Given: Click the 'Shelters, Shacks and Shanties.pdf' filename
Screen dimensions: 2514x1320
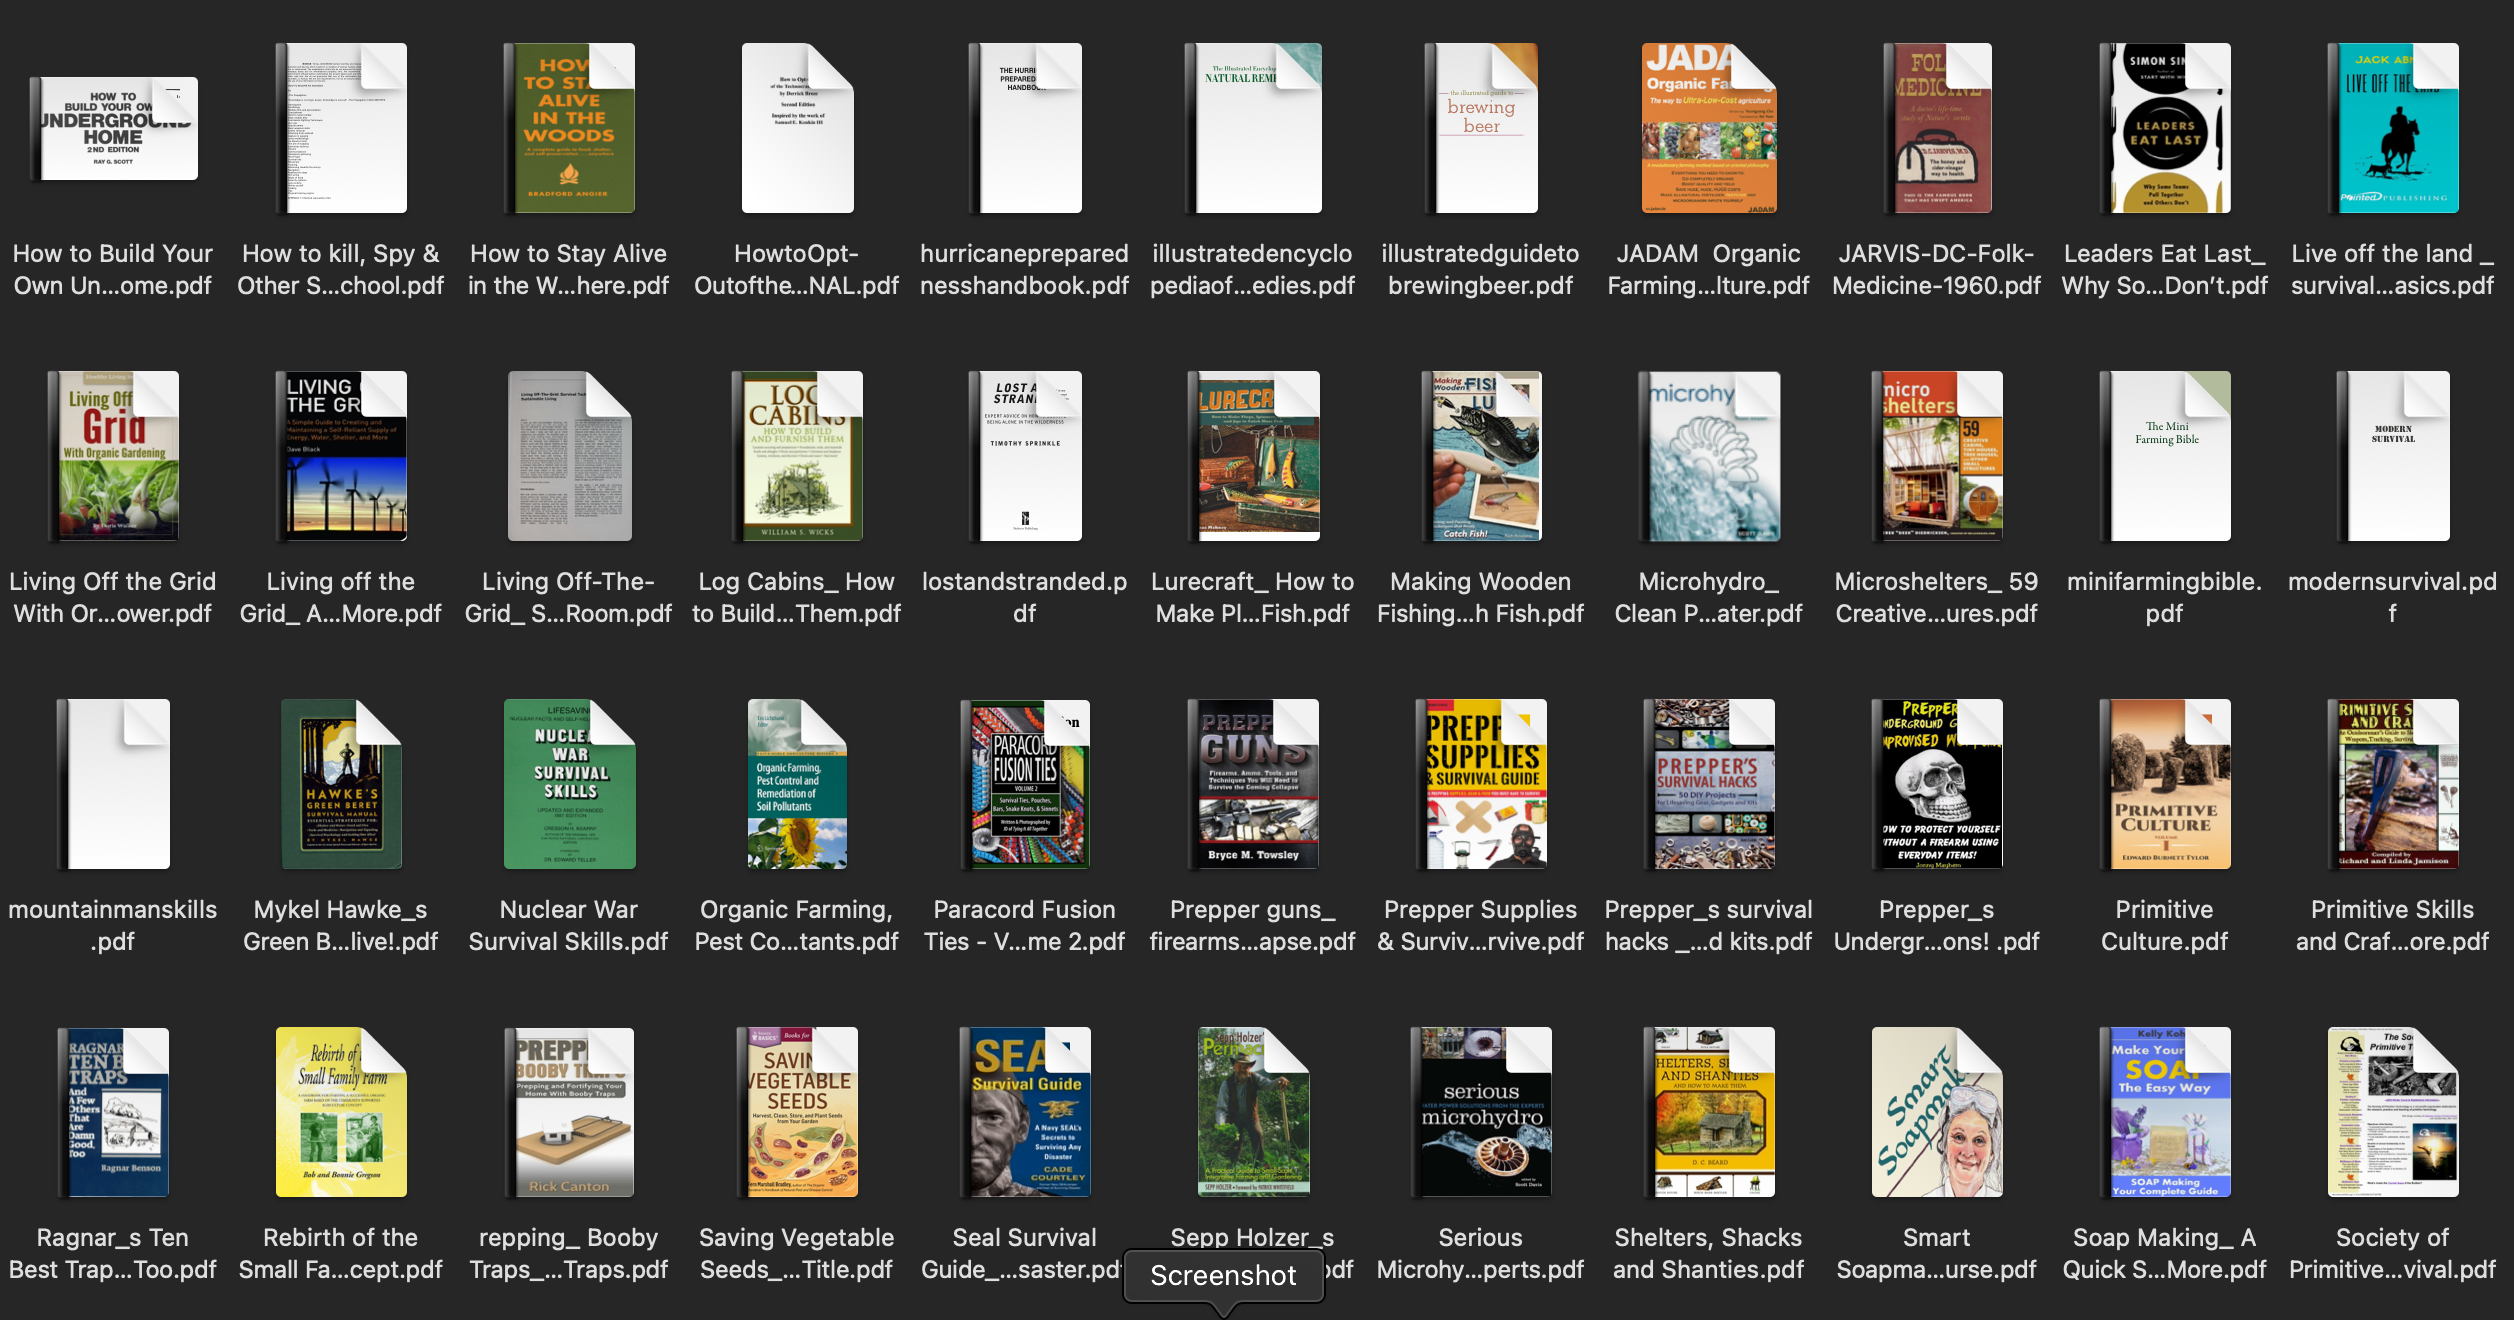Looking at the screenshot, I should point(1709,1254).
